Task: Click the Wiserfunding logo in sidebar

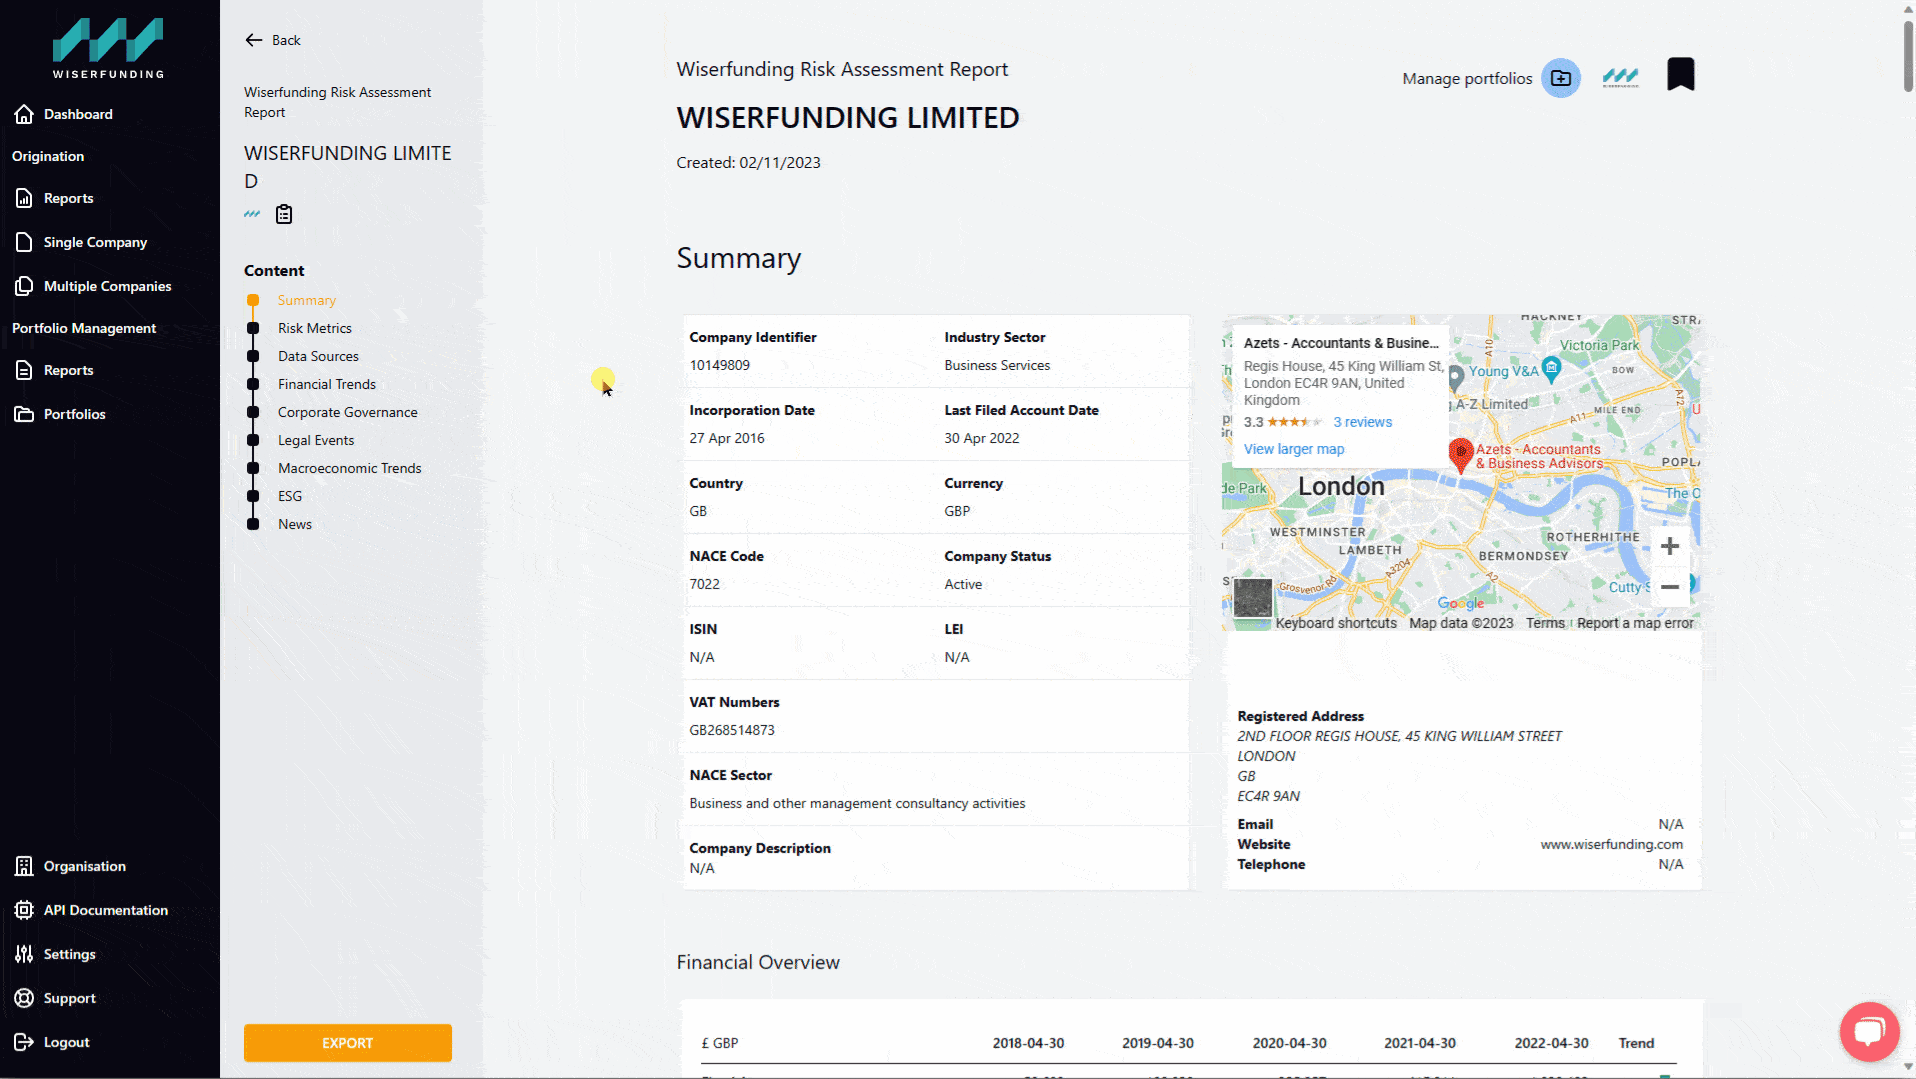Action: (x=108, y=48)
